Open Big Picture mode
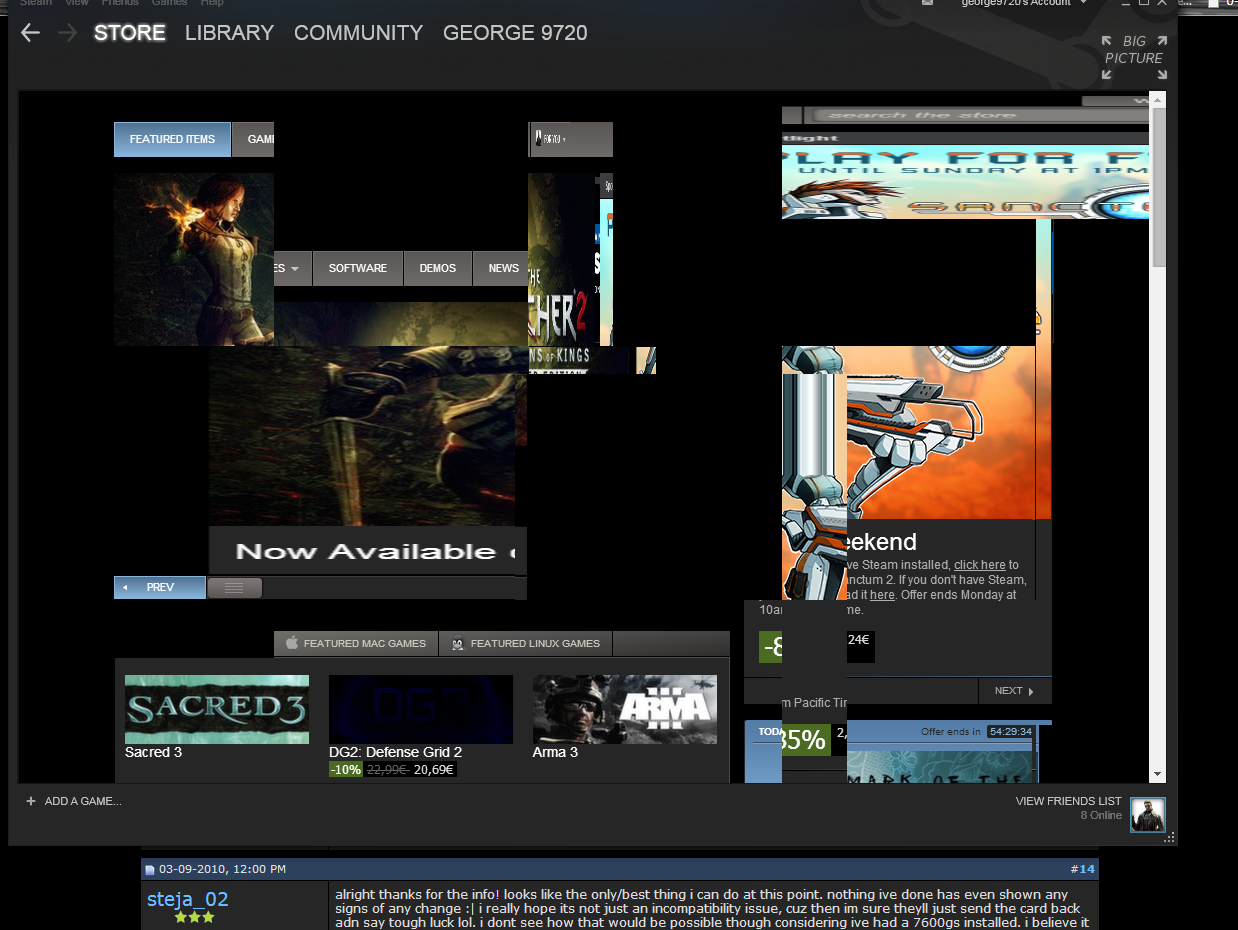The image size is (1238, 930). click(x=1134, y=57)
